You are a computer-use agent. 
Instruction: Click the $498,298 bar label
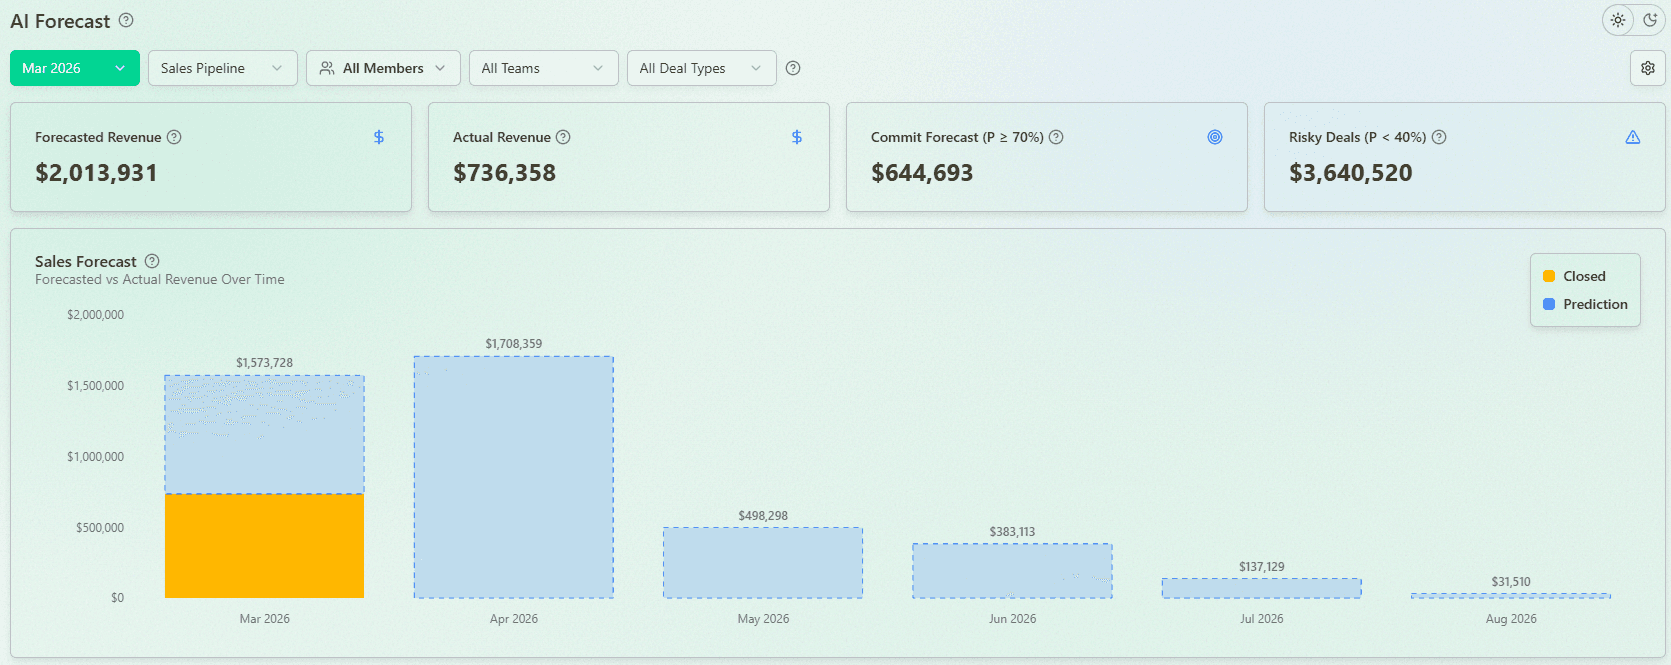coord(763,516)
